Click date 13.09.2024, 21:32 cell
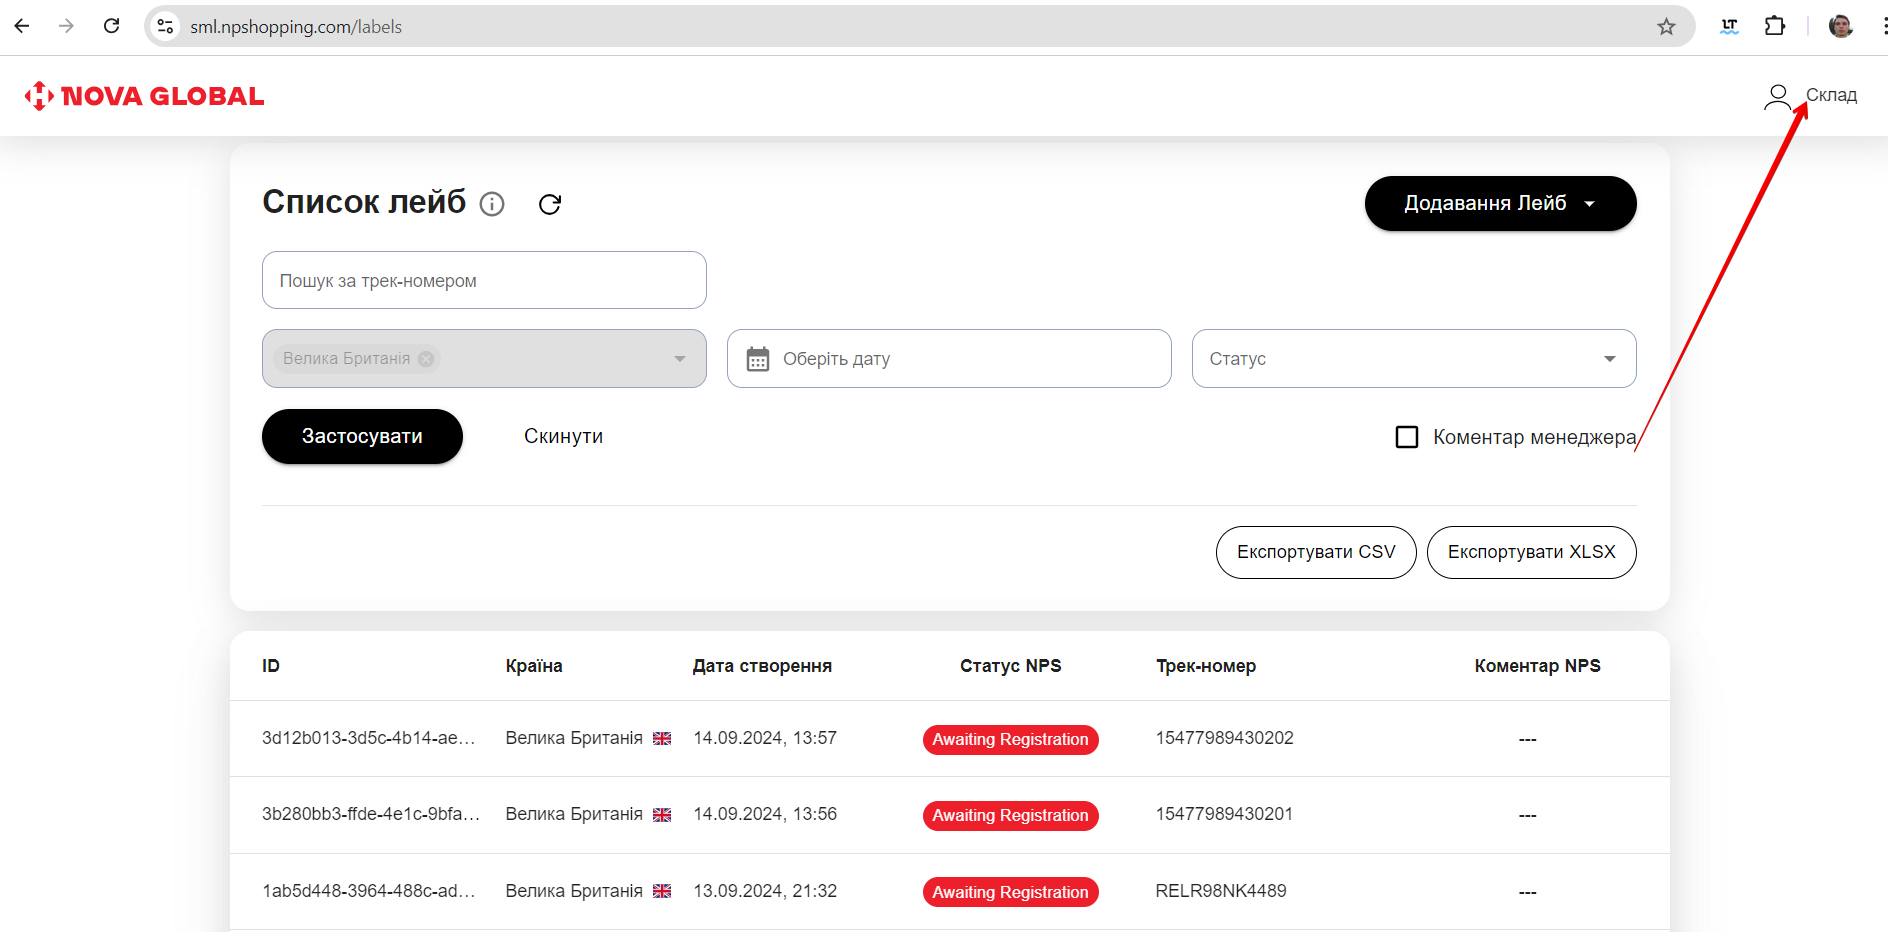This screenshot has height=932, width=1888. point(765,891)
